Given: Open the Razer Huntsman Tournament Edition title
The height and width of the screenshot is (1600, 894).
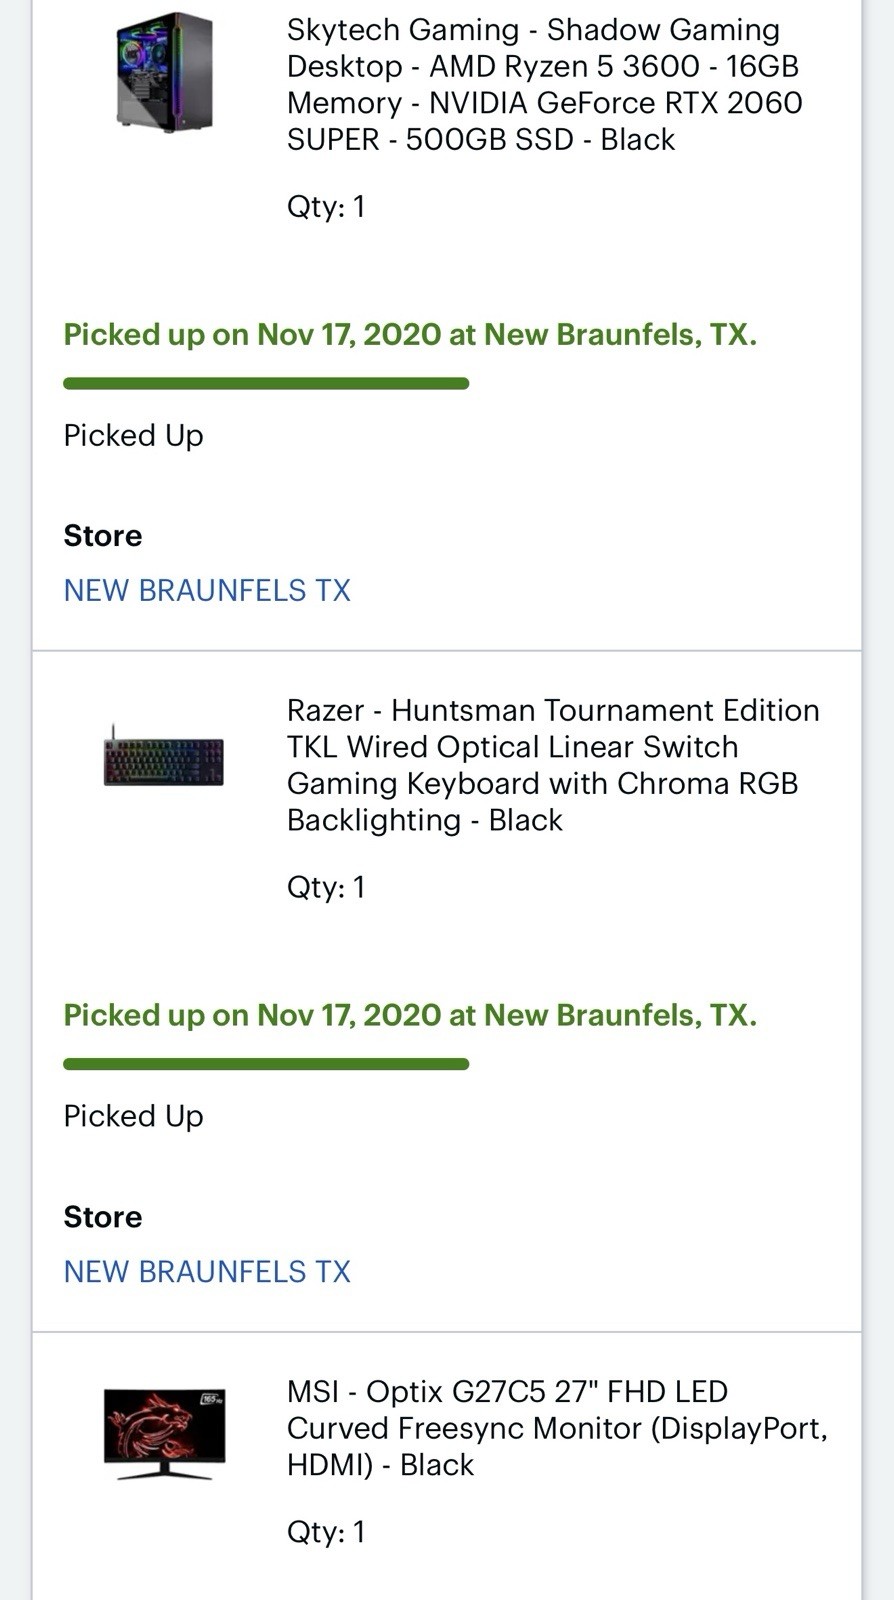Looking at the screenshot, I should tap(552, 765).
